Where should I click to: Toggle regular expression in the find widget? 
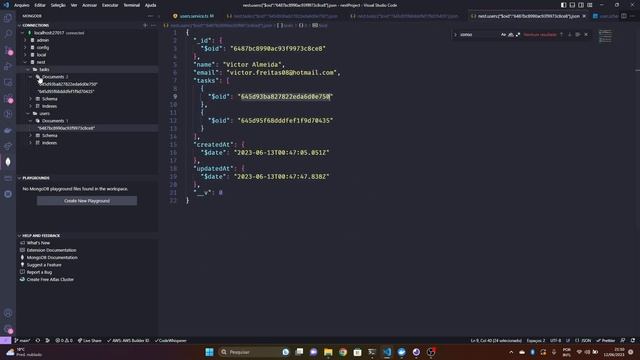pos(518,35)
